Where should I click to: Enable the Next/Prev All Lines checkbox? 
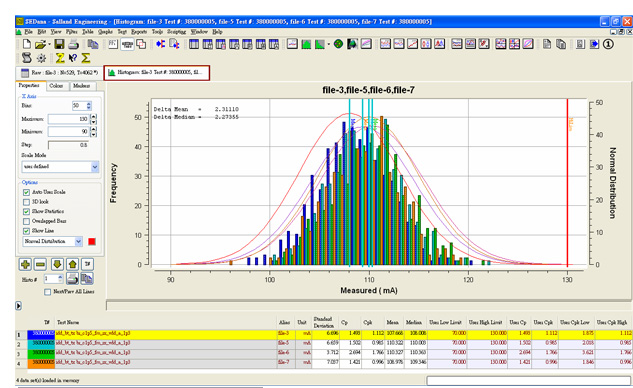[x=48, y=292]
